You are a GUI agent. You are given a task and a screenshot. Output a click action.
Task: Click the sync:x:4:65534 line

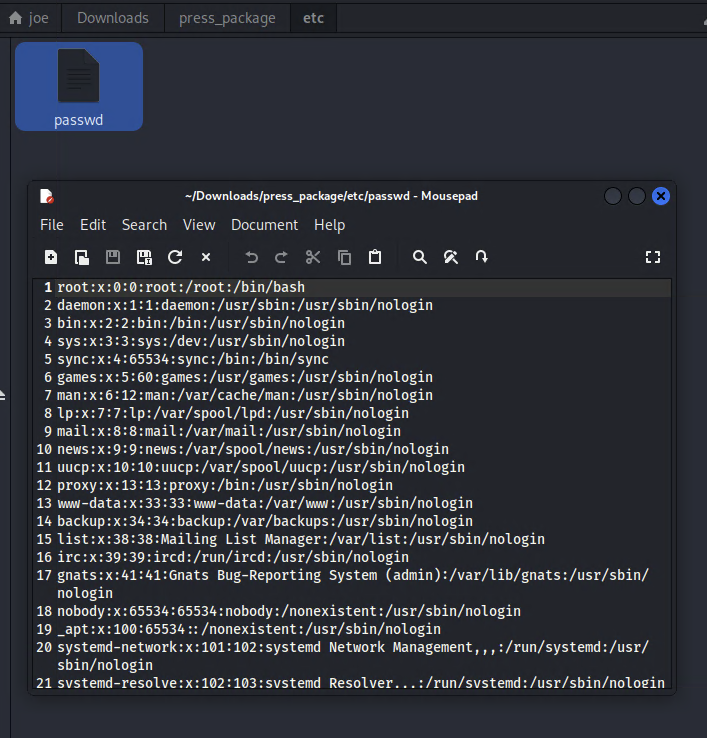click(193, 359)
